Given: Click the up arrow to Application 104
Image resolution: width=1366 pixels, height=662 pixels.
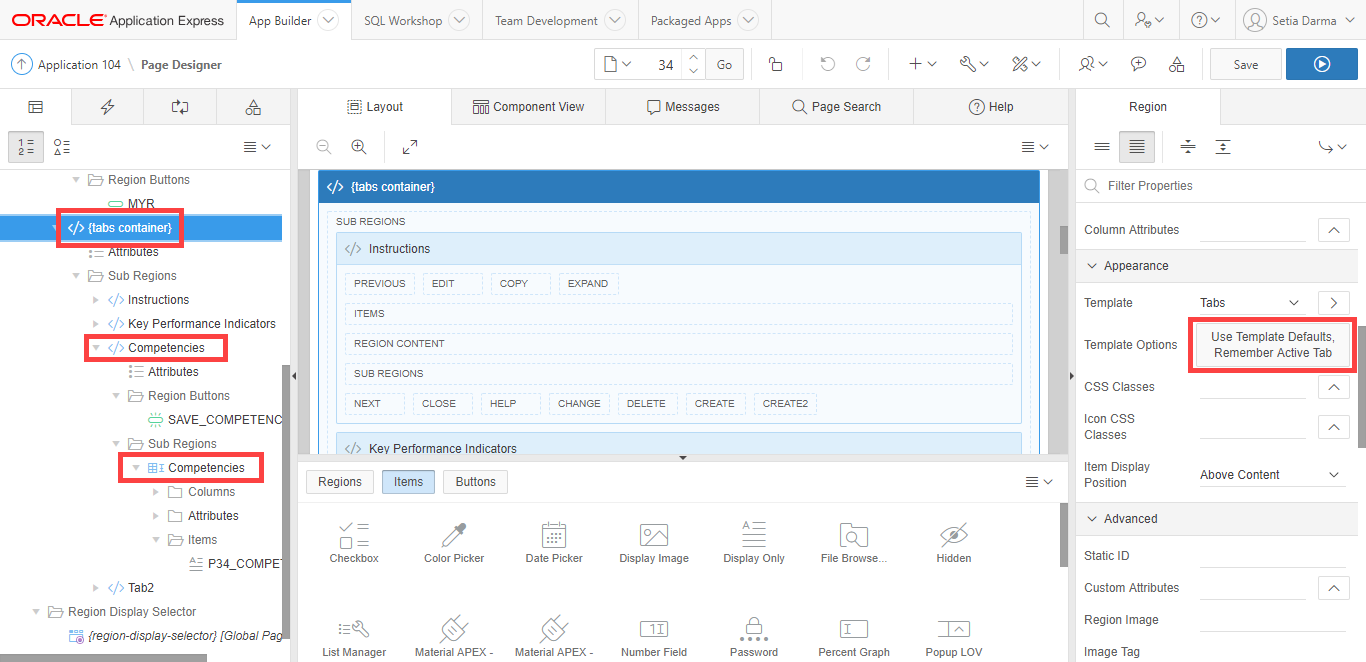Looking at the screenshot, I should pos(22,64).
